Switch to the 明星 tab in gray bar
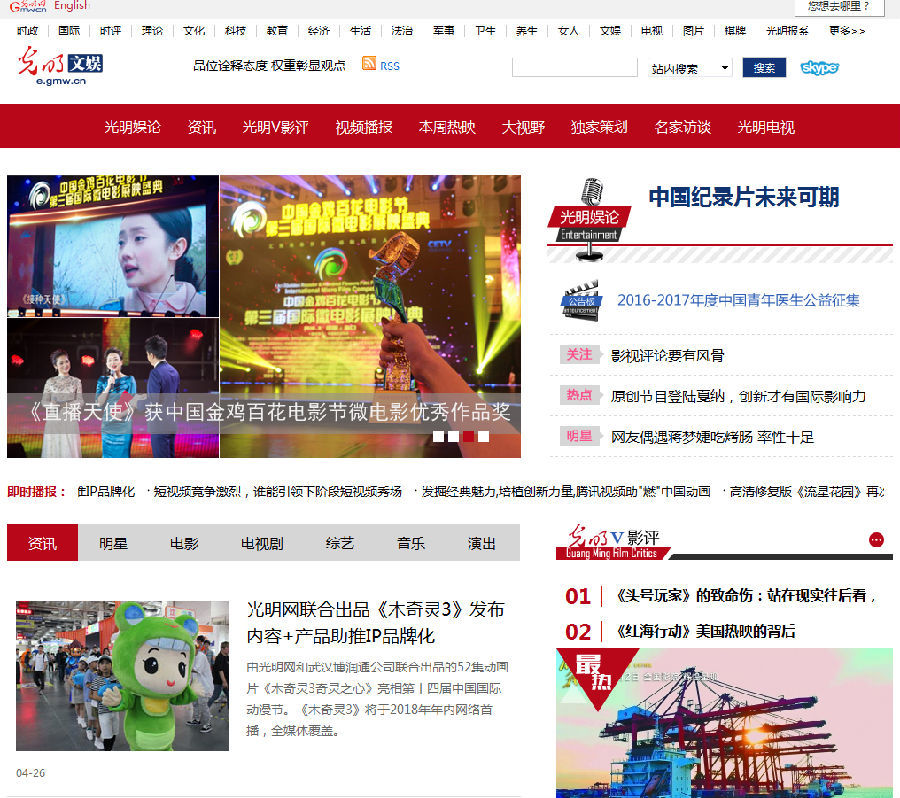900x798 pixels. [114, 543]
